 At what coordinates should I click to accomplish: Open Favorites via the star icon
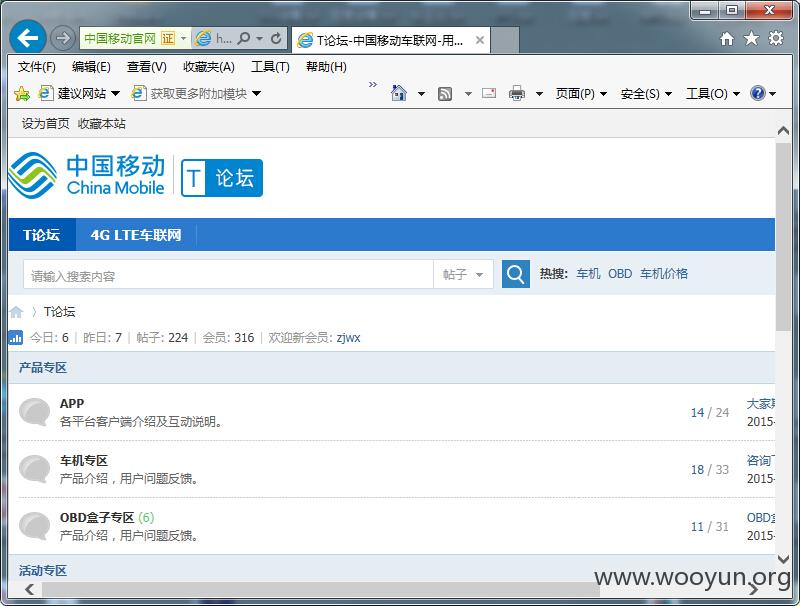point(752,38)
